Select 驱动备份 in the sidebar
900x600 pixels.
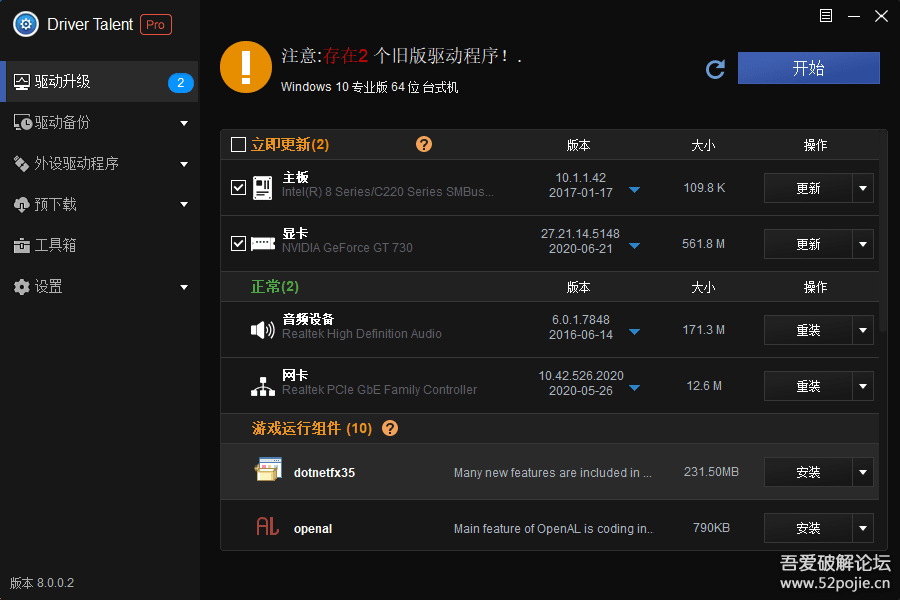tap(99, 123)
